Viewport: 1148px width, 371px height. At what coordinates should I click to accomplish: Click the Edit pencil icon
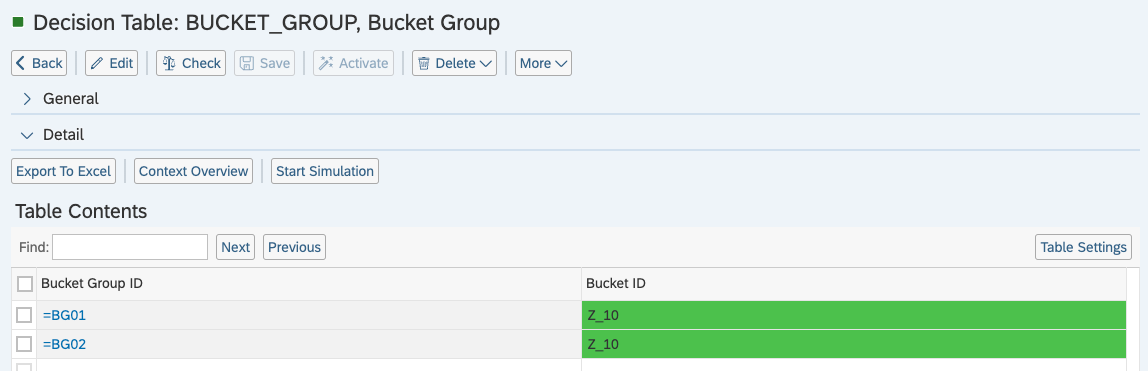(97, 64)
